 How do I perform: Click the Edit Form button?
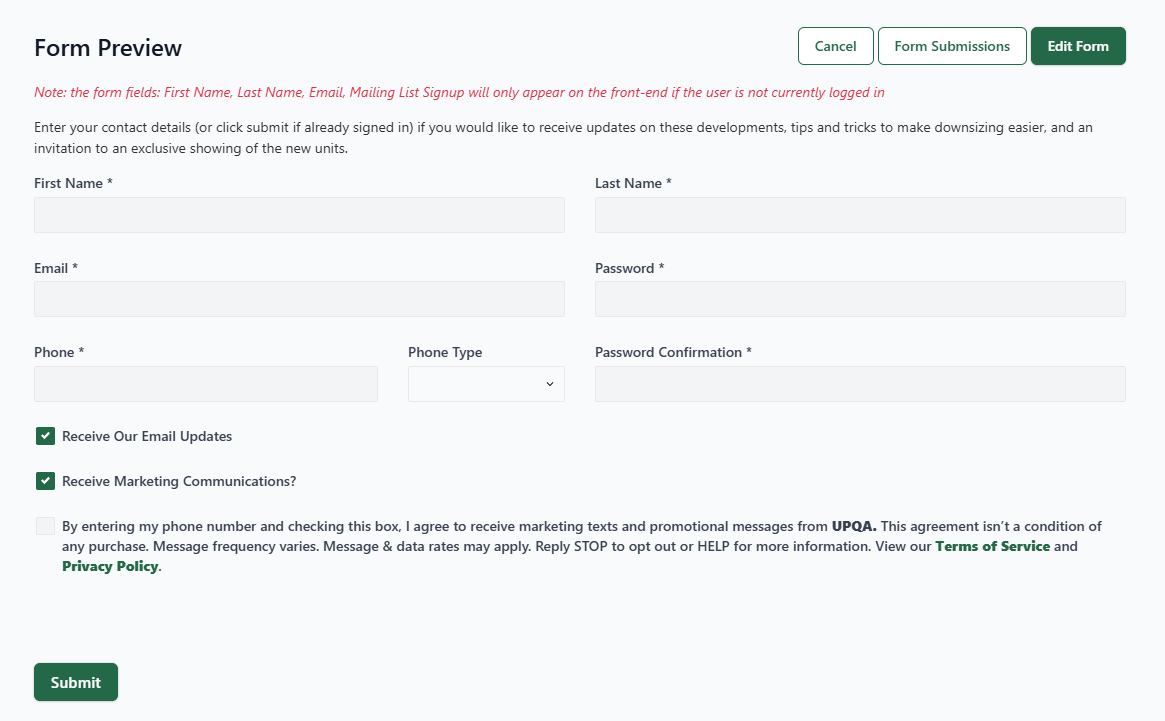[x=1078, y=45]
